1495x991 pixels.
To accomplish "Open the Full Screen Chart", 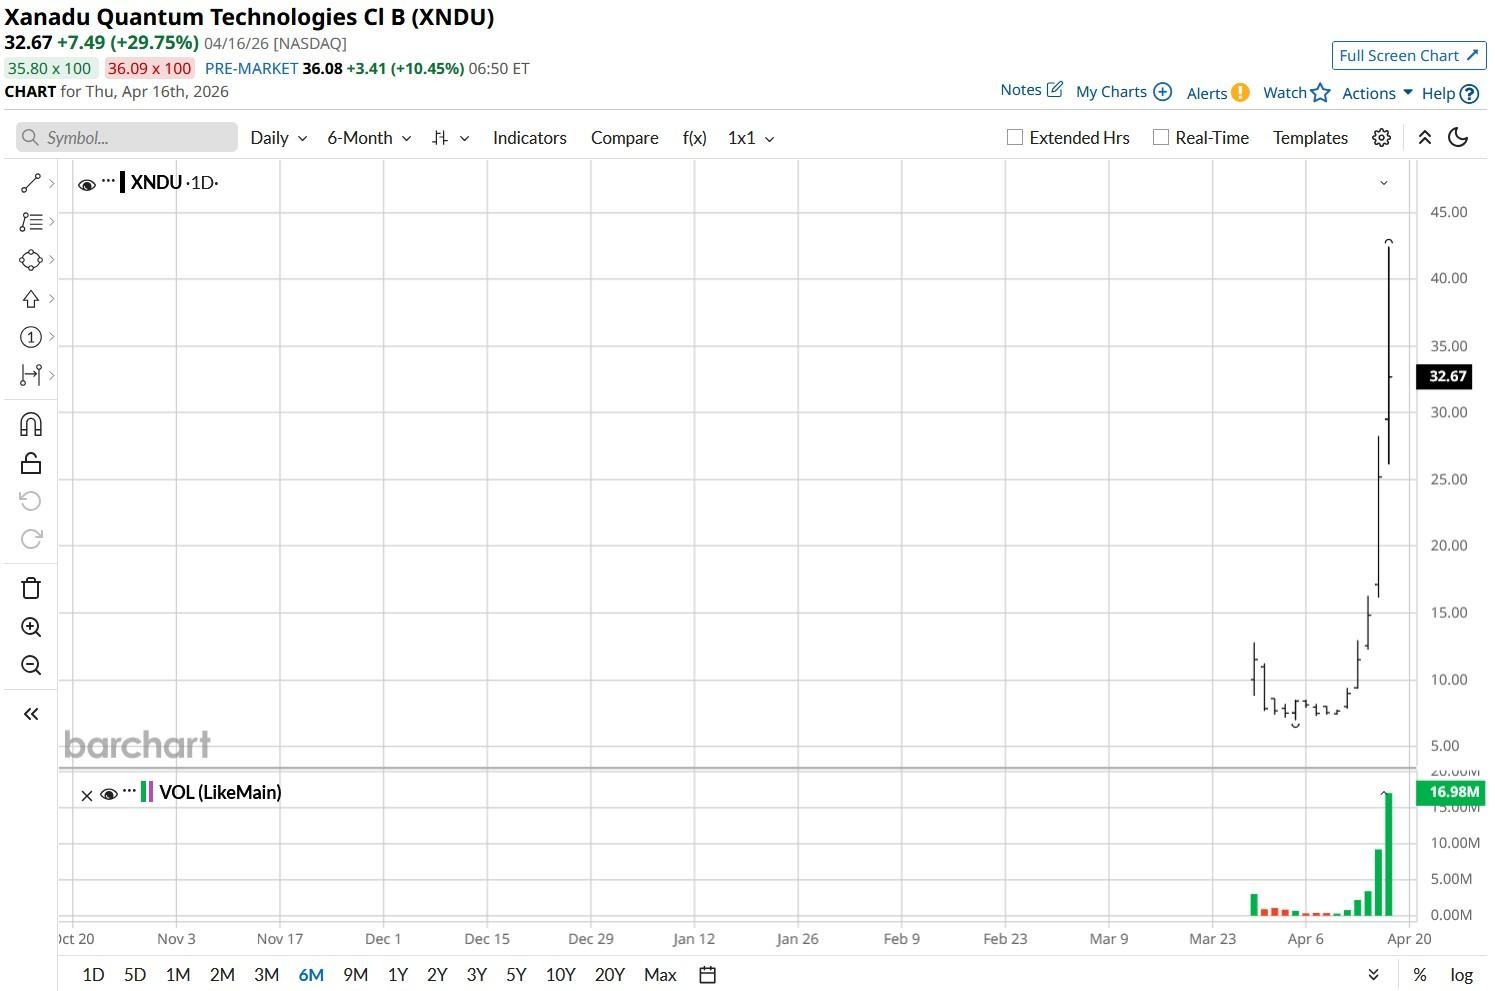I will pyautogui.click(x=1409, y=56).
